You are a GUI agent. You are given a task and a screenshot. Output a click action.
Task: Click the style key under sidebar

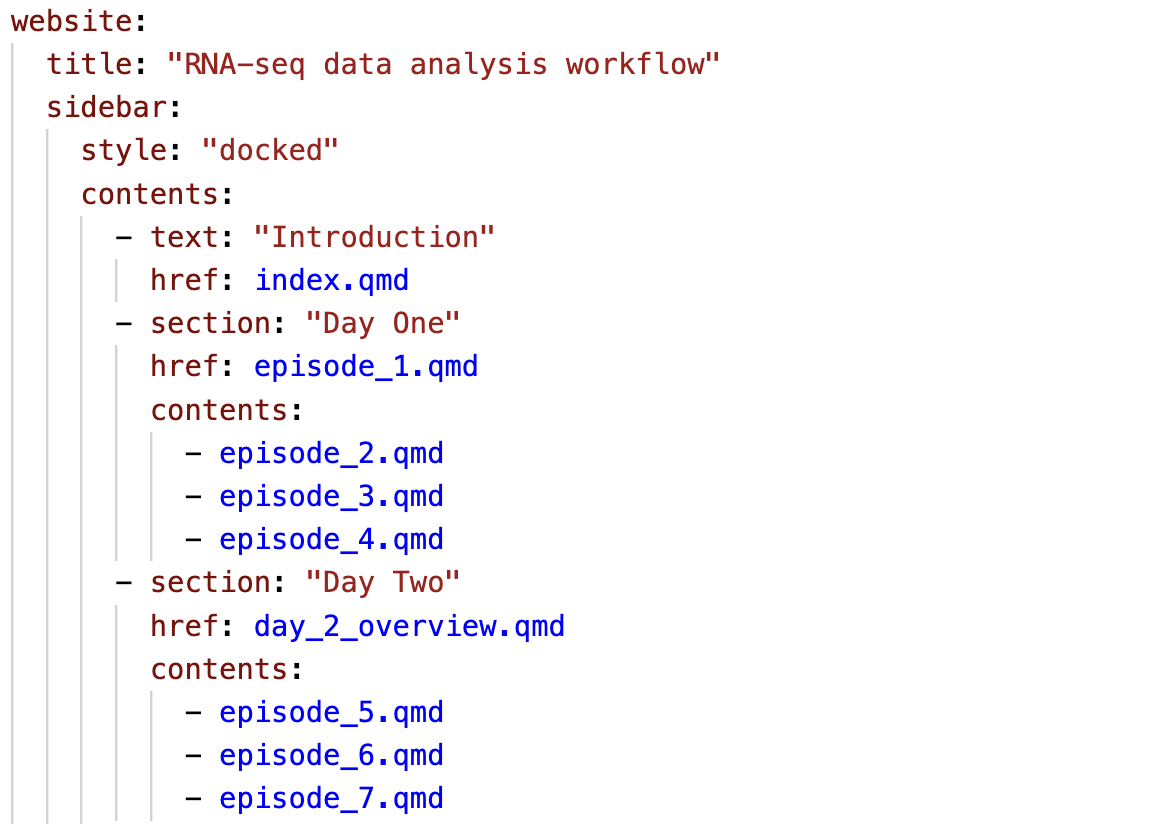tap(124, 151)
